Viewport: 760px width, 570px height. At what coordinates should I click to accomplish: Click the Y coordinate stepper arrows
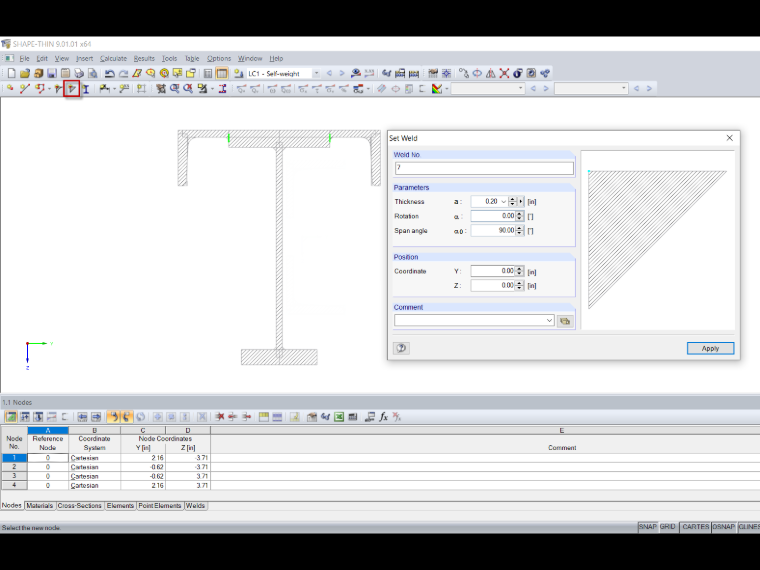pyautogui.click(x=520, y=271)
